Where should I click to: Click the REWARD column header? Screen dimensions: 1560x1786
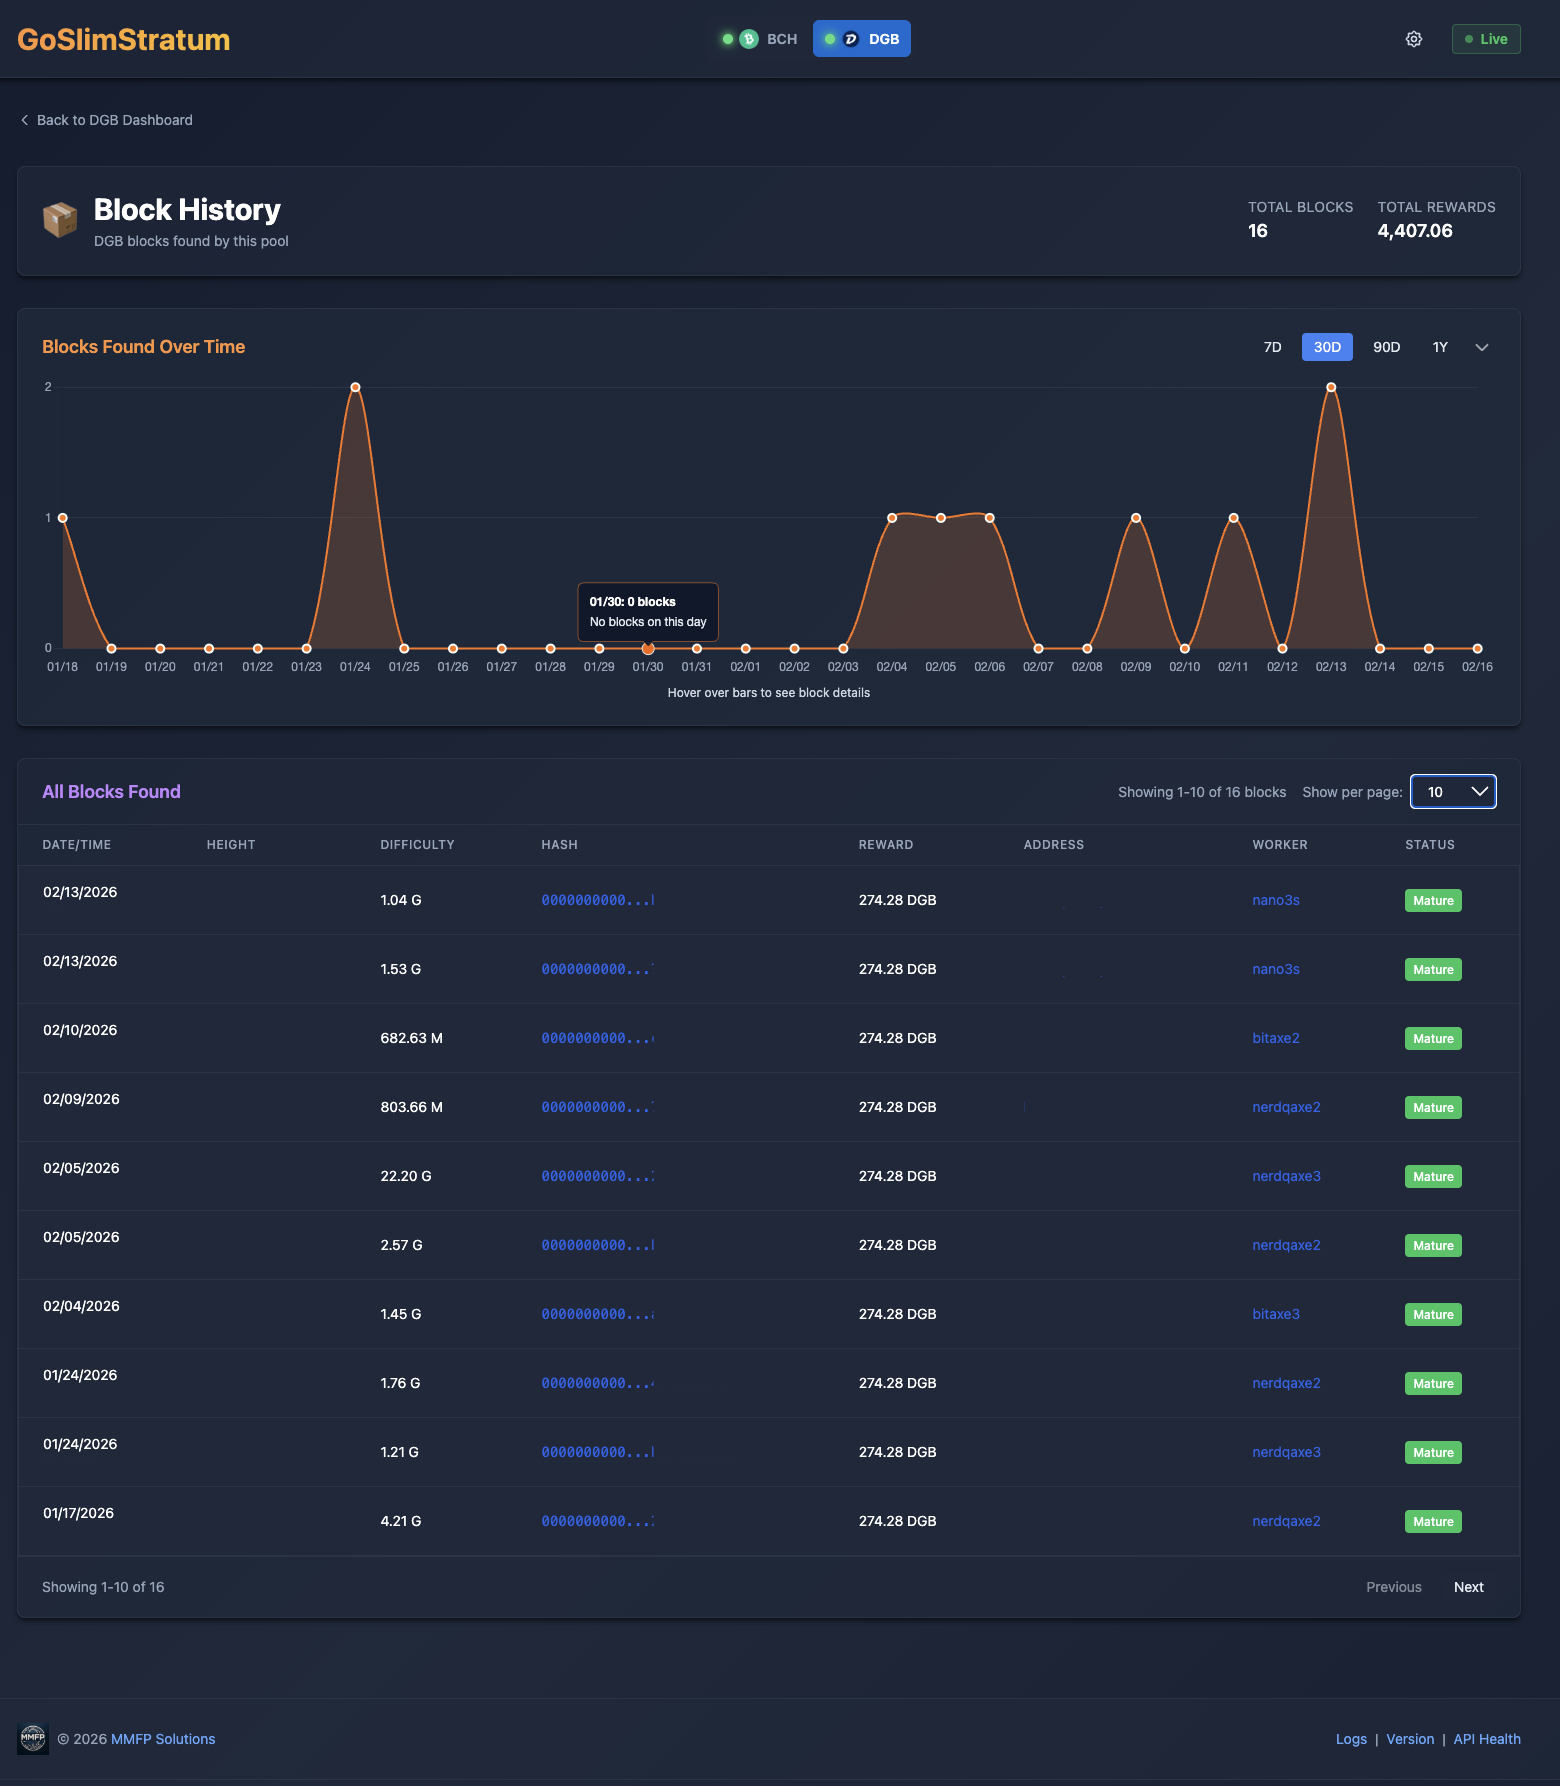(x=886, y=845)
